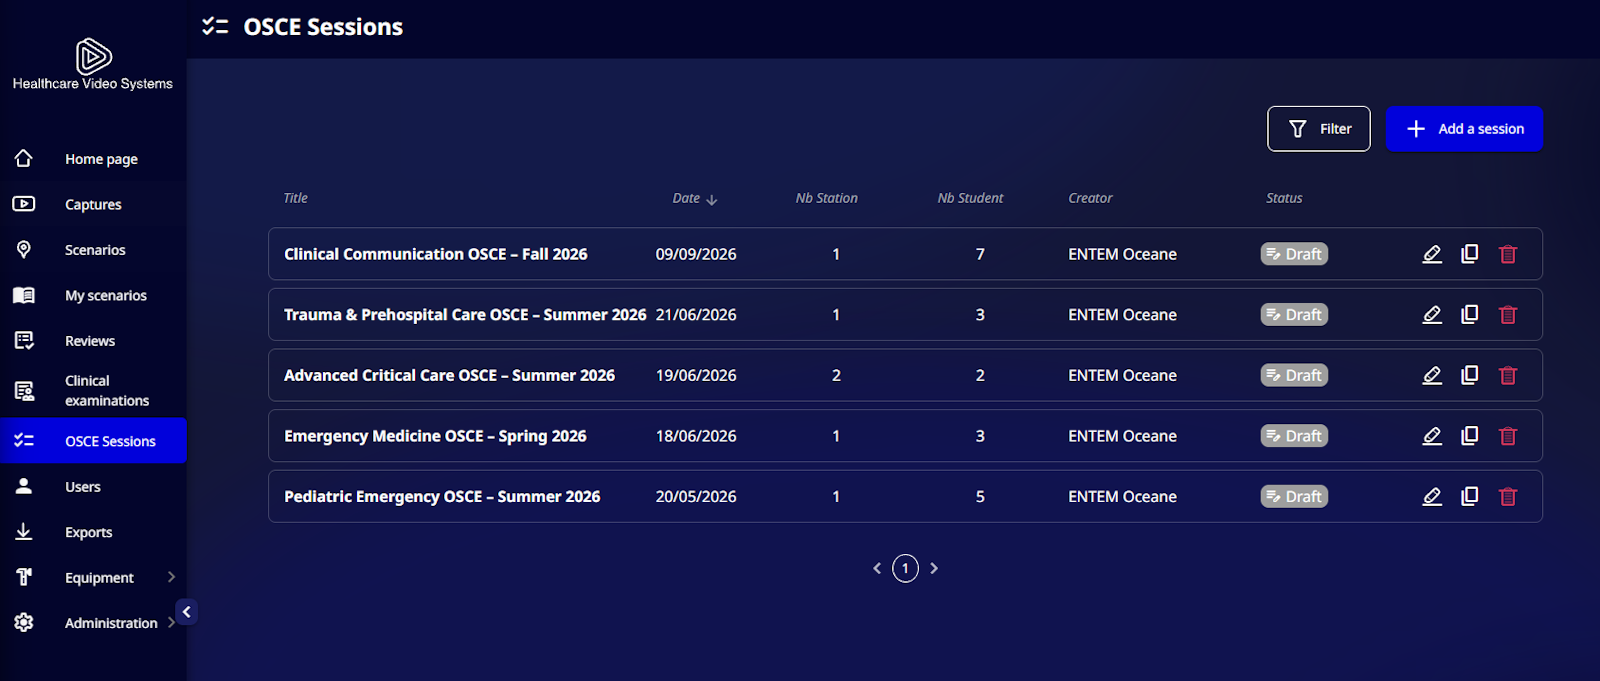Viewport: 1600px width, 681px height.
Task: Go to the next page arrow
Action: [934, 568]
